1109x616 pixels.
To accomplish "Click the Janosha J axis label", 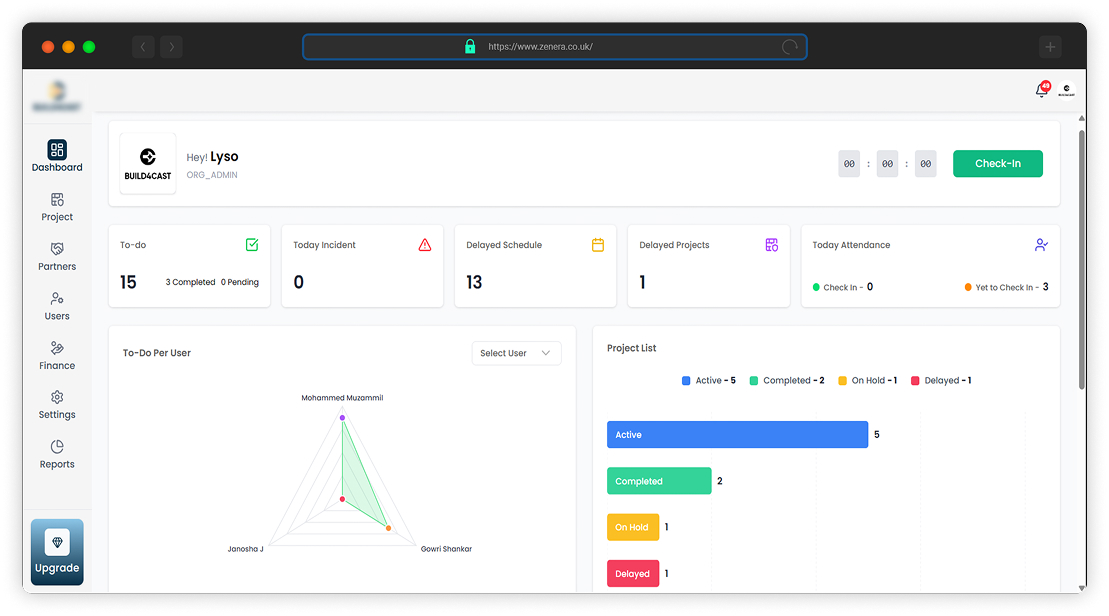I will (x=245, y=549).
